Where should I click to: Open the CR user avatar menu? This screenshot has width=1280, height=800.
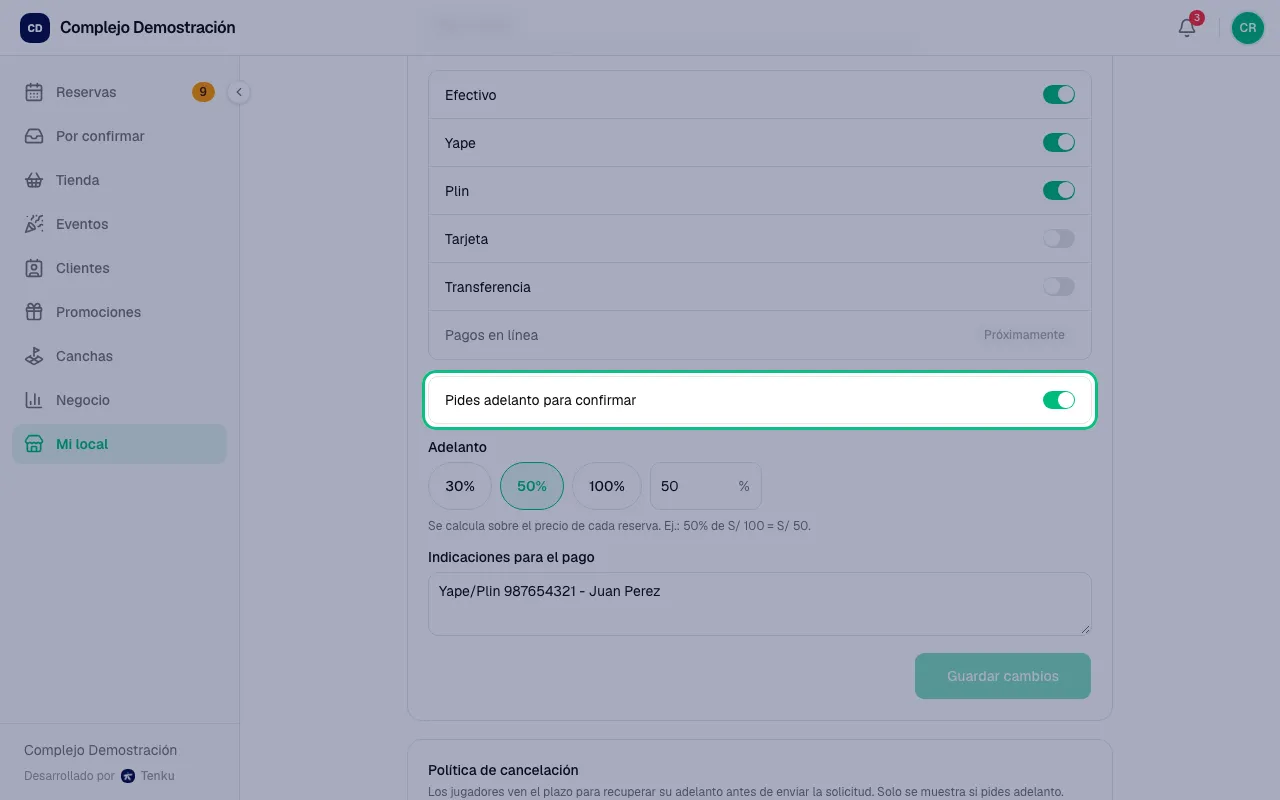(x=1247, y=28)
